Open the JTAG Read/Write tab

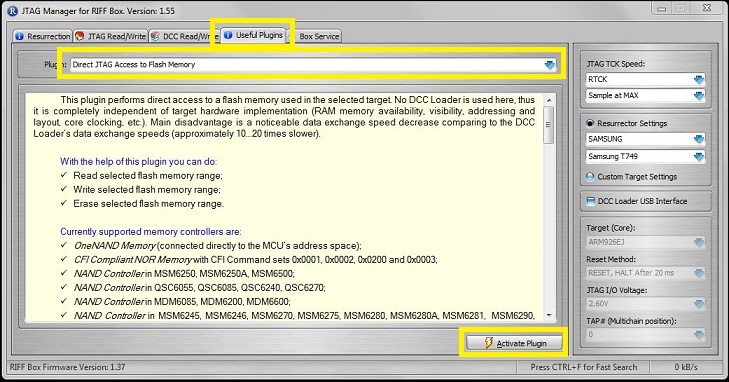pyautogui.click(x=111, y=36)
